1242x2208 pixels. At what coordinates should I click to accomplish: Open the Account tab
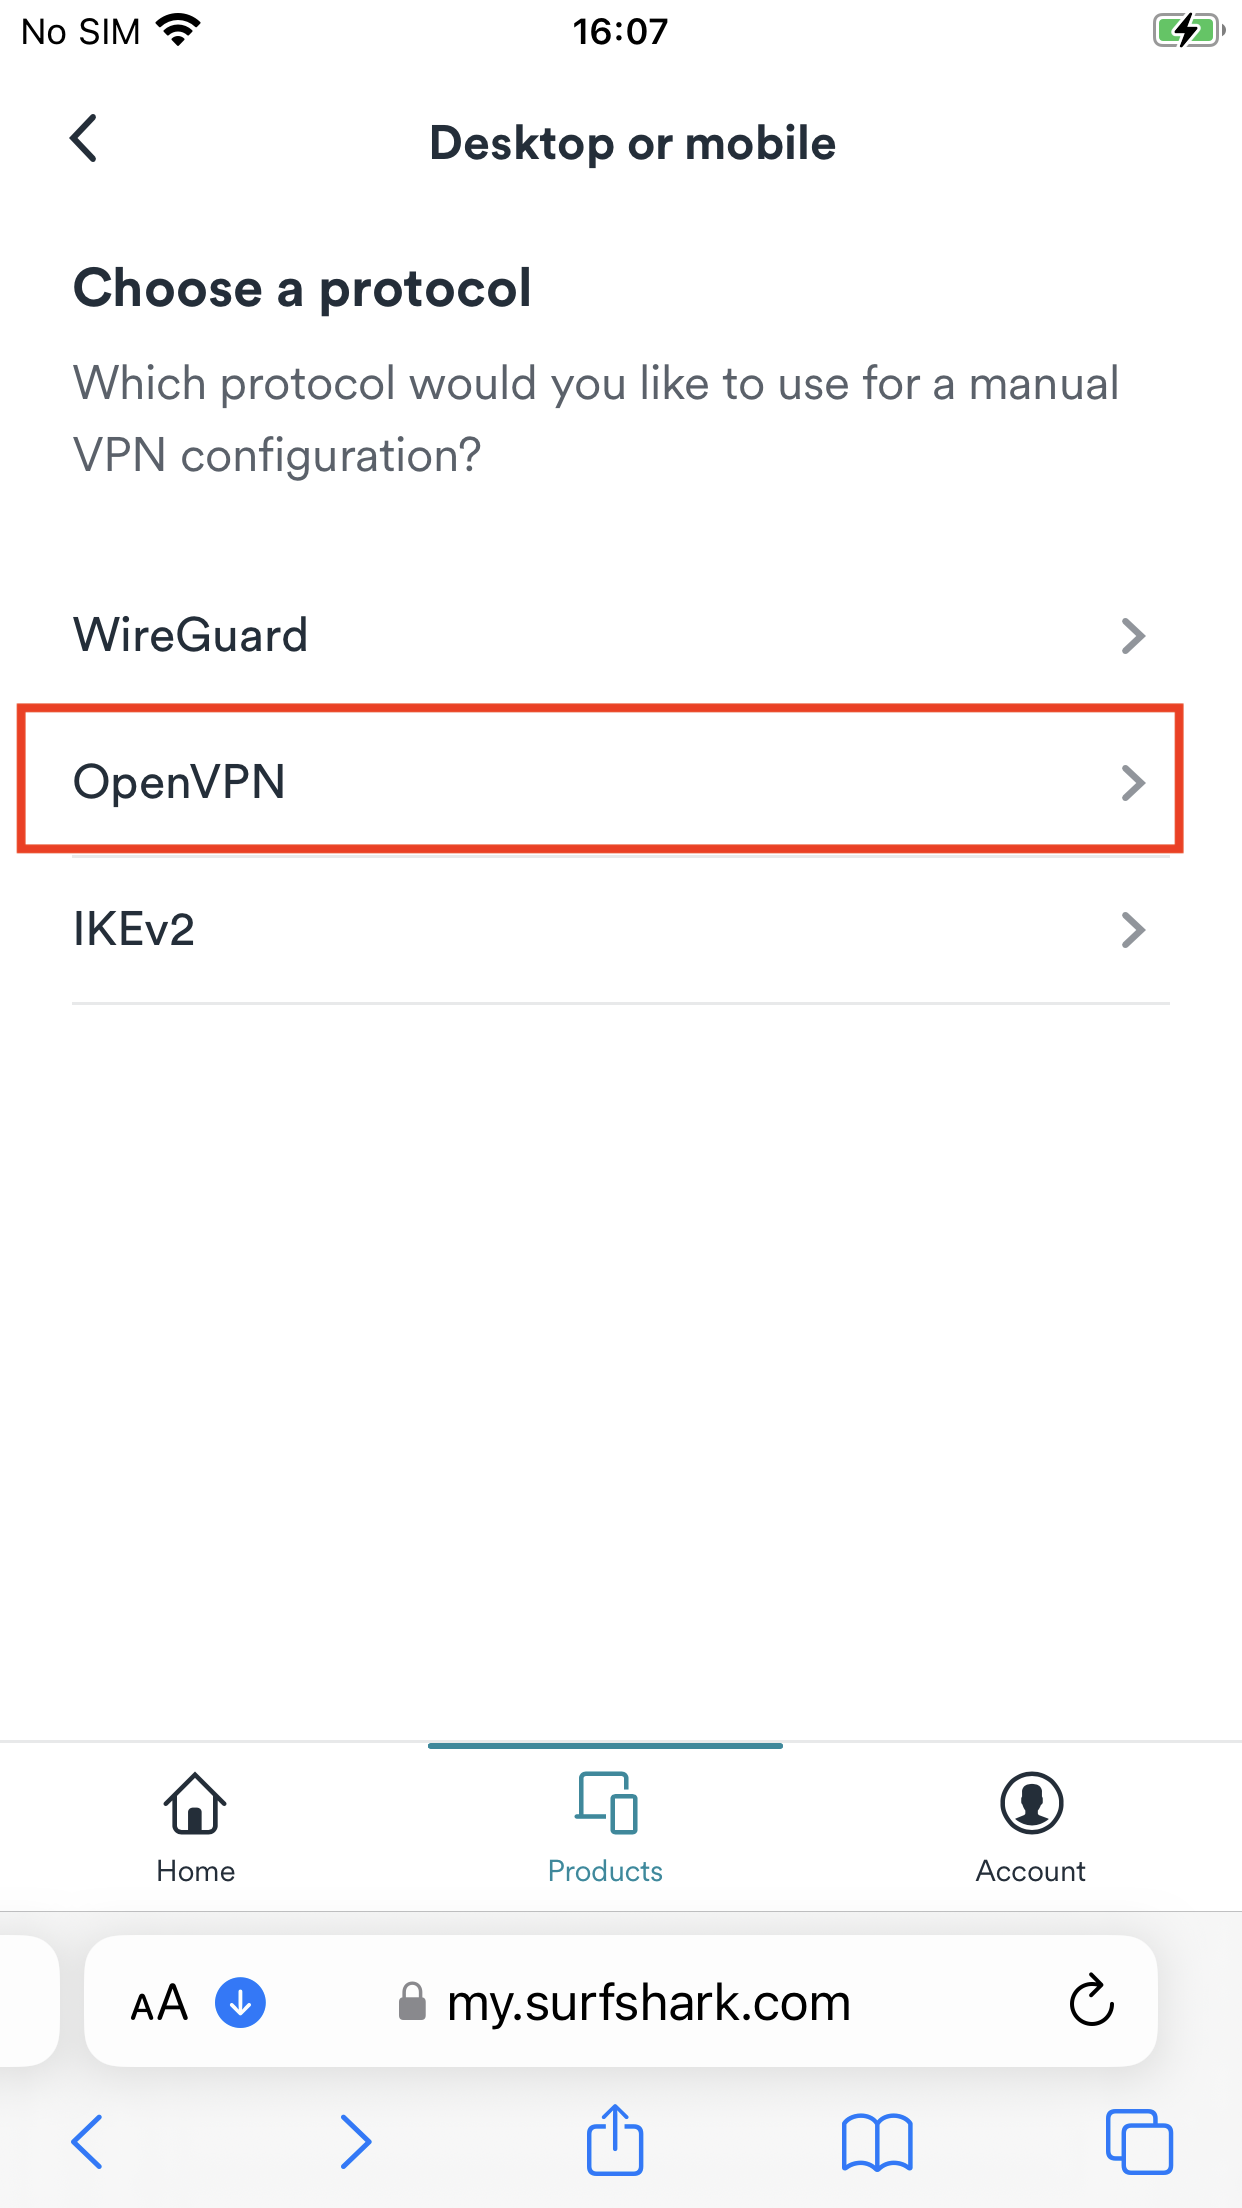[1030, 1826]
